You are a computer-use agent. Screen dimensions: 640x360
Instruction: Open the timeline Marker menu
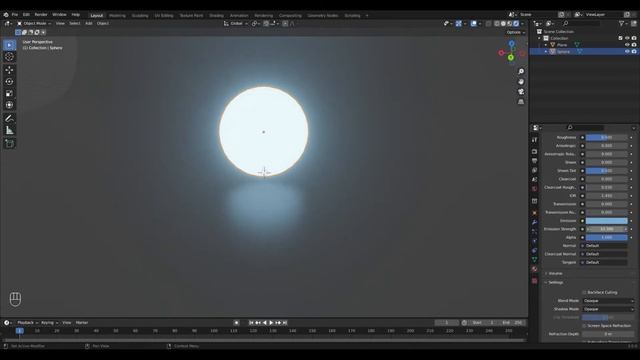pos(82,323)
